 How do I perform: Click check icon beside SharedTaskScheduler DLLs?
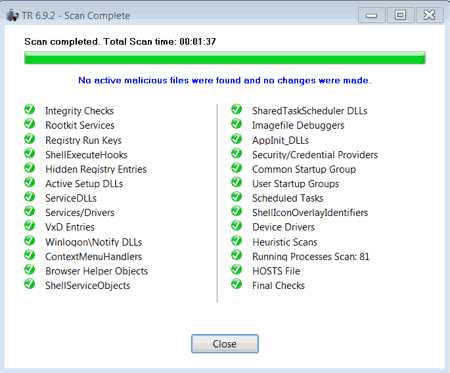click(237, 109)
